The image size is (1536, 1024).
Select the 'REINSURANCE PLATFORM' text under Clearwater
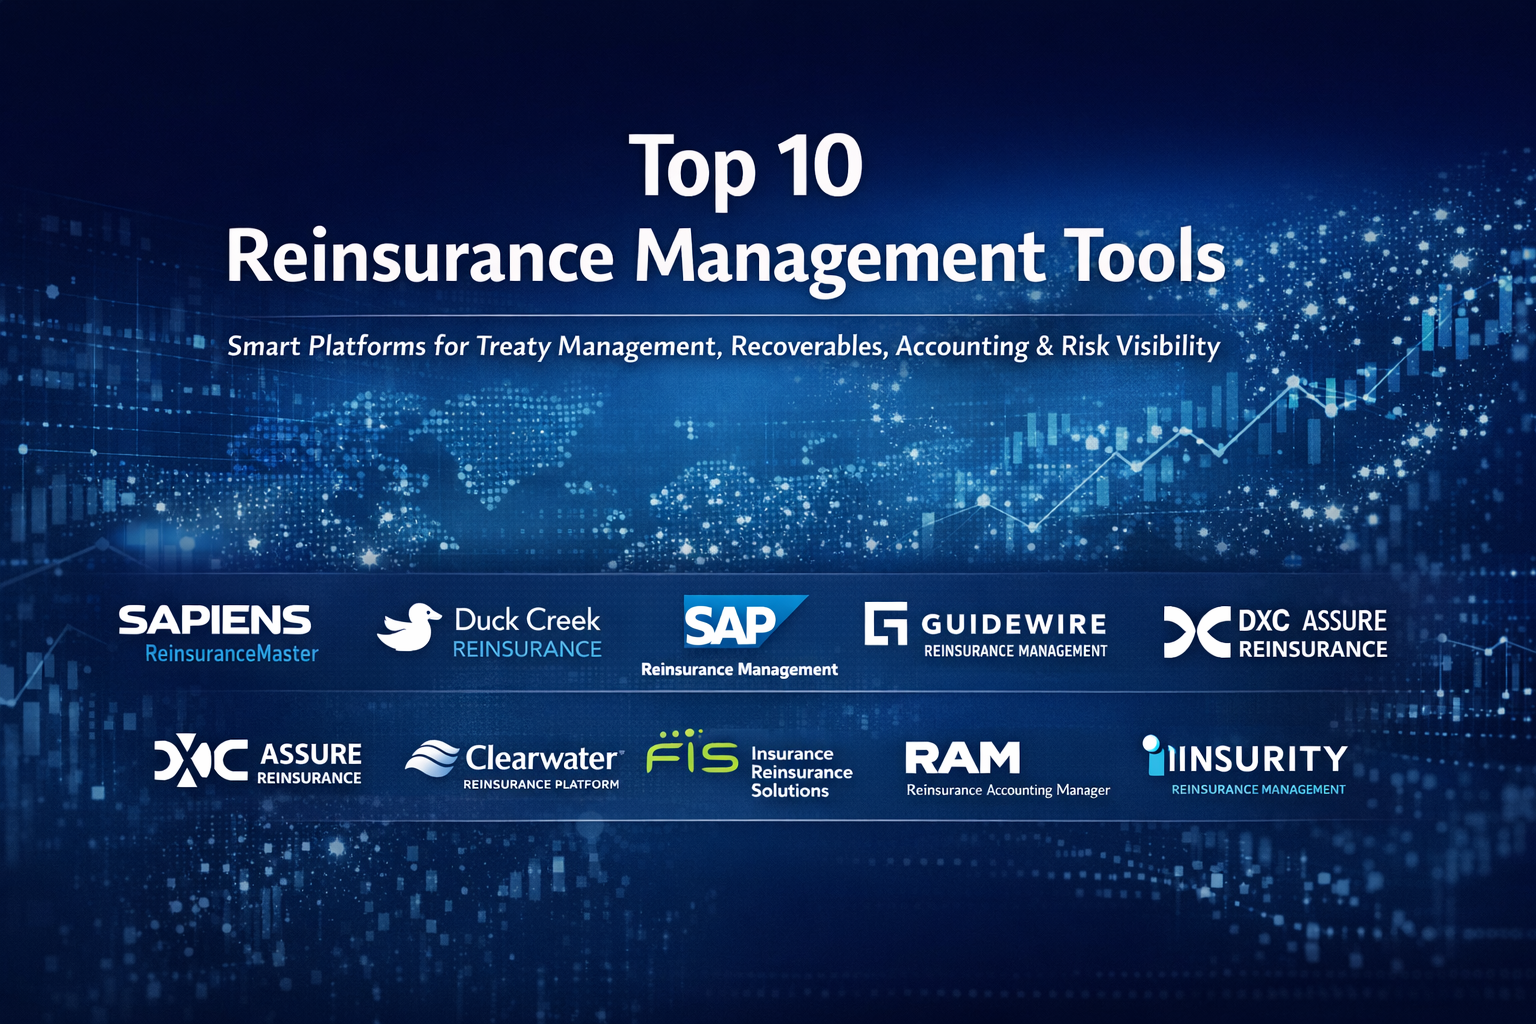pyautogui.click(x=541, y=785)
